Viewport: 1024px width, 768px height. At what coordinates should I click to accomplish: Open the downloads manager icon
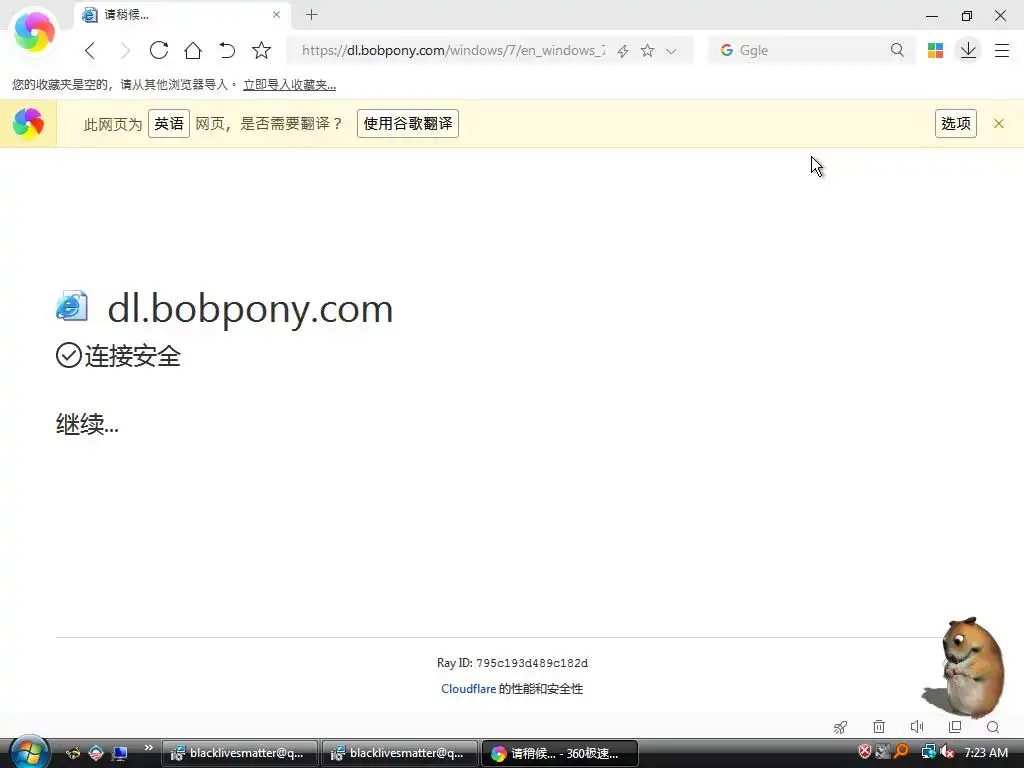click(x=968, y=50)
